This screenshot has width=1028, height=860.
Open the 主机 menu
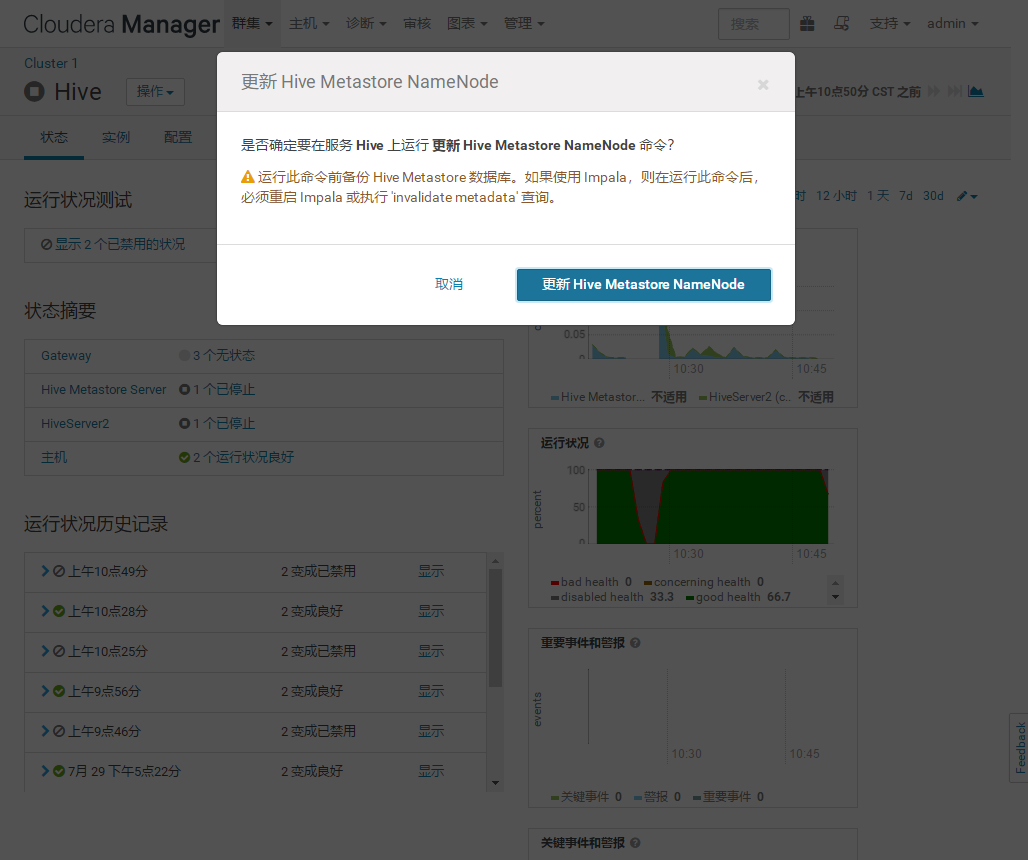click(309, 24)
